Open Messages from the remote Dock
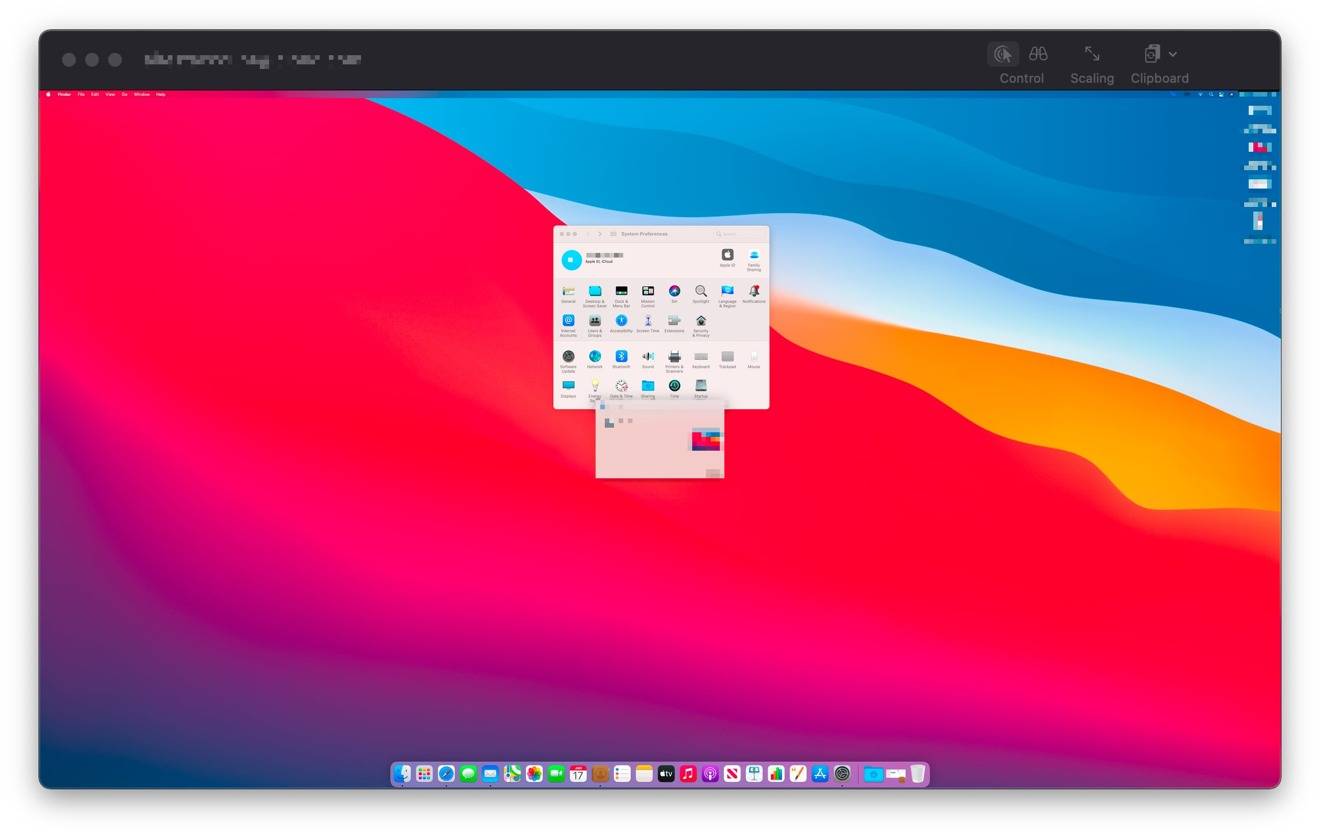Image resolution: width=1320 pixels, height=837 pixels. [468, 774]
